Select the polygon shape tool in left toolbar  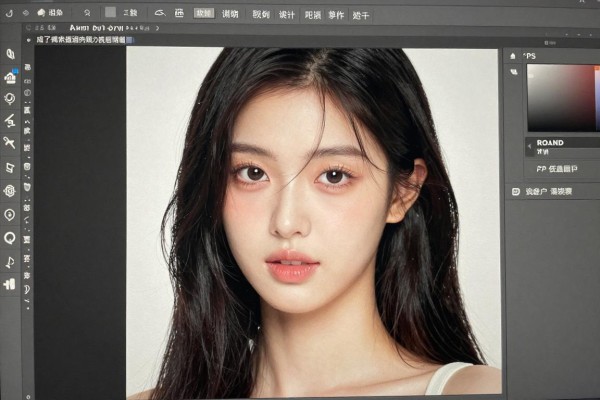coord(10,168)
